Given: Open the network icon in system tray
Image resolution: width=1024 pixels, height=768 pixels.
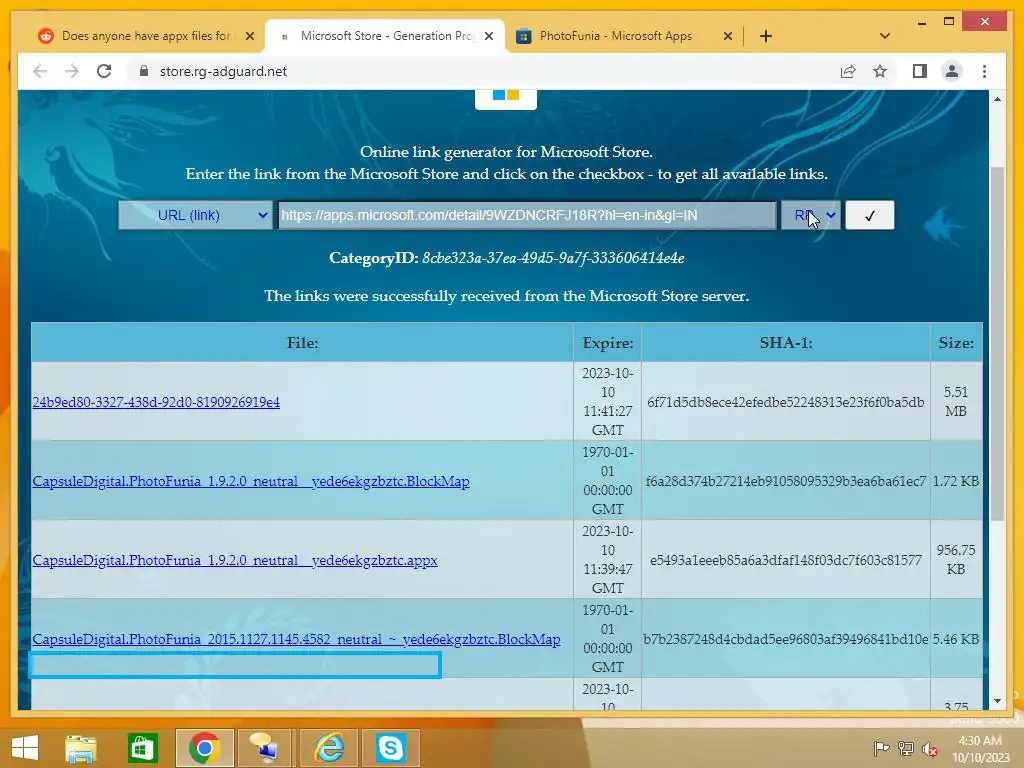Looking at the screenshot, I should 906,748.
